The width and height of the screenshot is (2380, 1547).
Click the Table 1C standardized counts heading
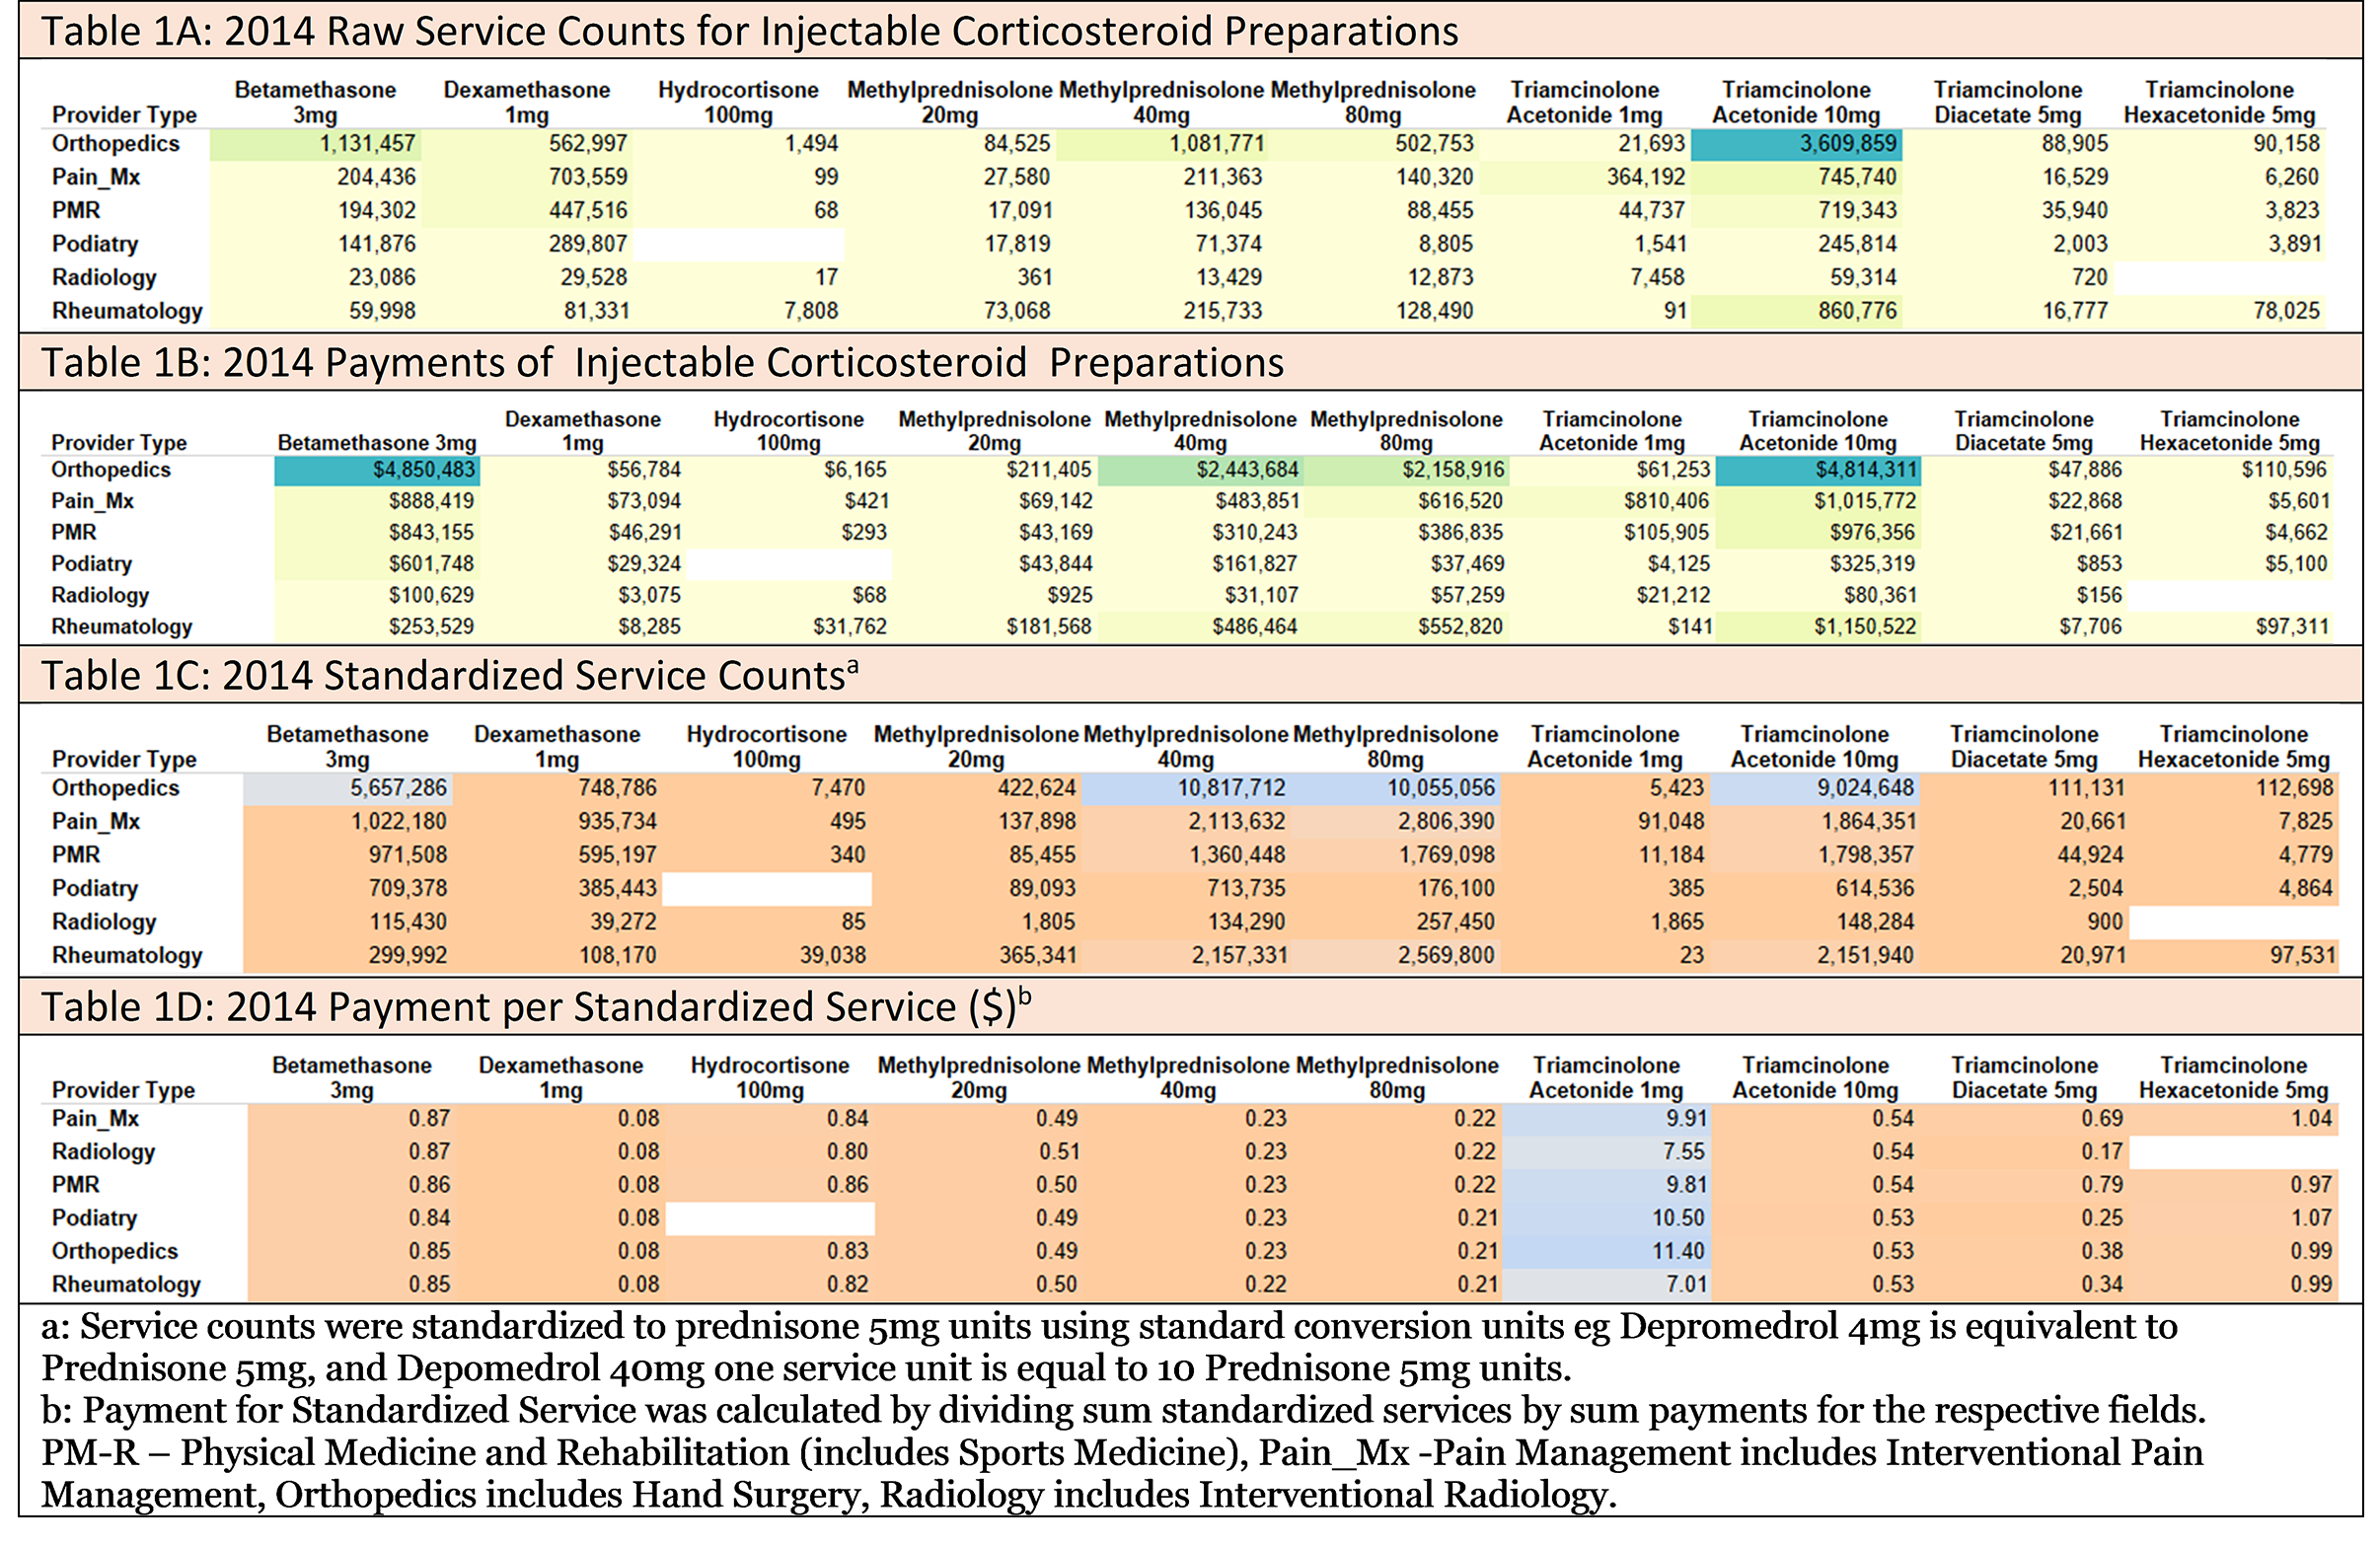[x=449, y=676]
